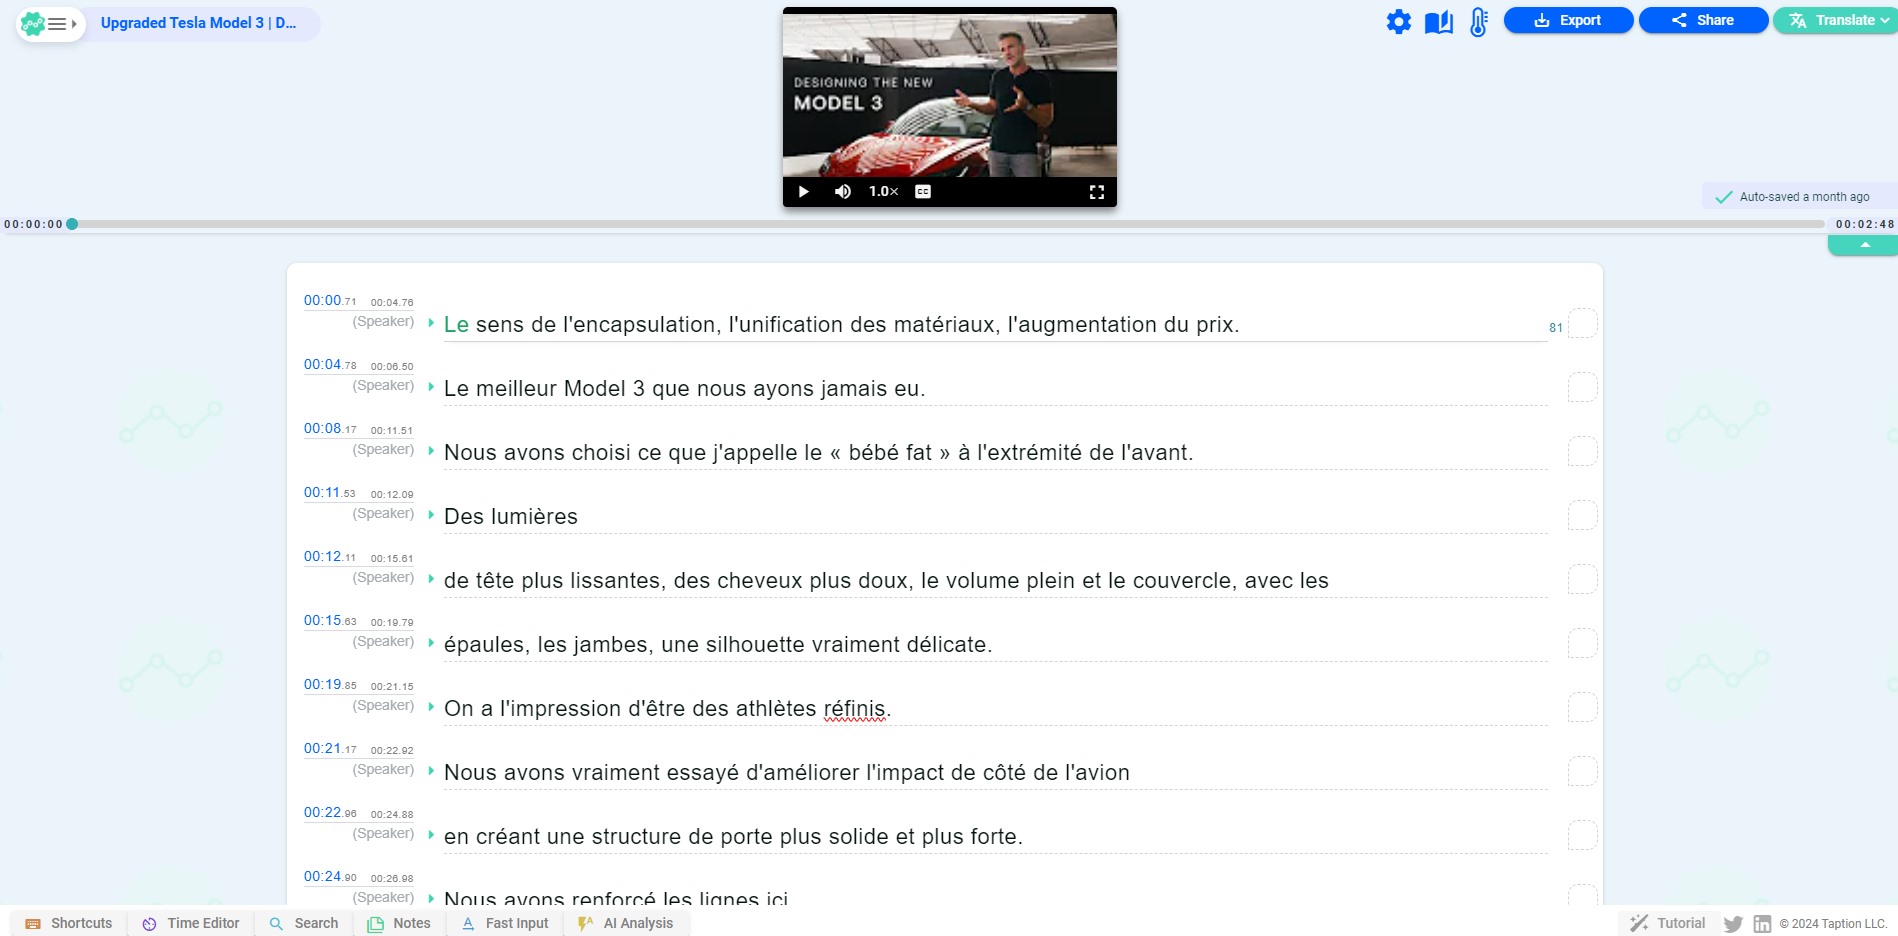Check the box for 'de tête plus lissantes' line
This screenshot has width=1898, height=936.
tap(1582, 579)
